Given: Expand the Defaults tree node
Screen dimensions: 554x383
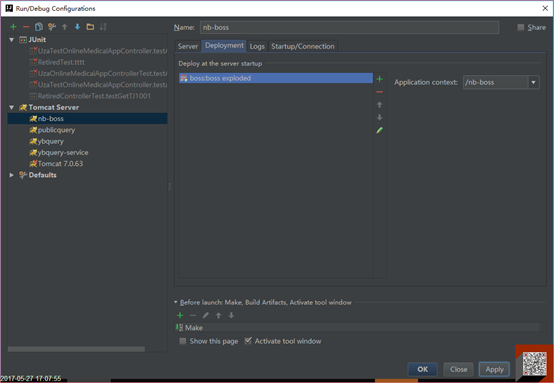Looking at the screenshot, I should click(x=12, y=175).
